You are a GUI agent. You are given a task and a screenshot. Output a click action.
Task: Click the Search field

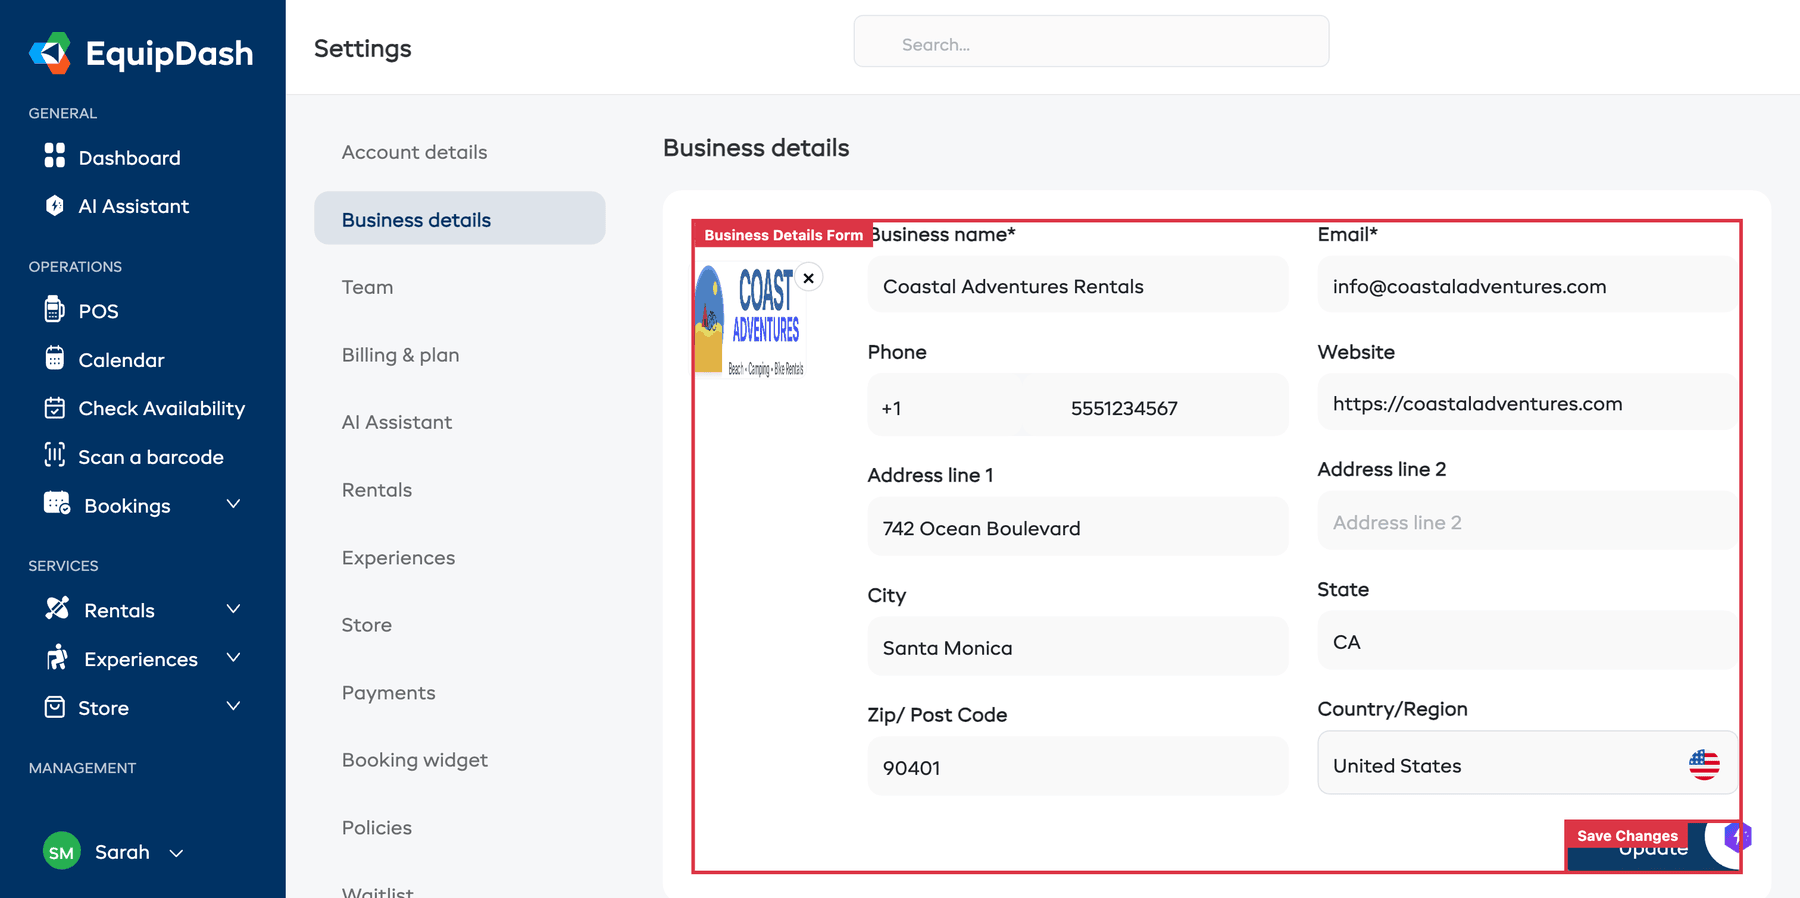[x=1091, y=42]
